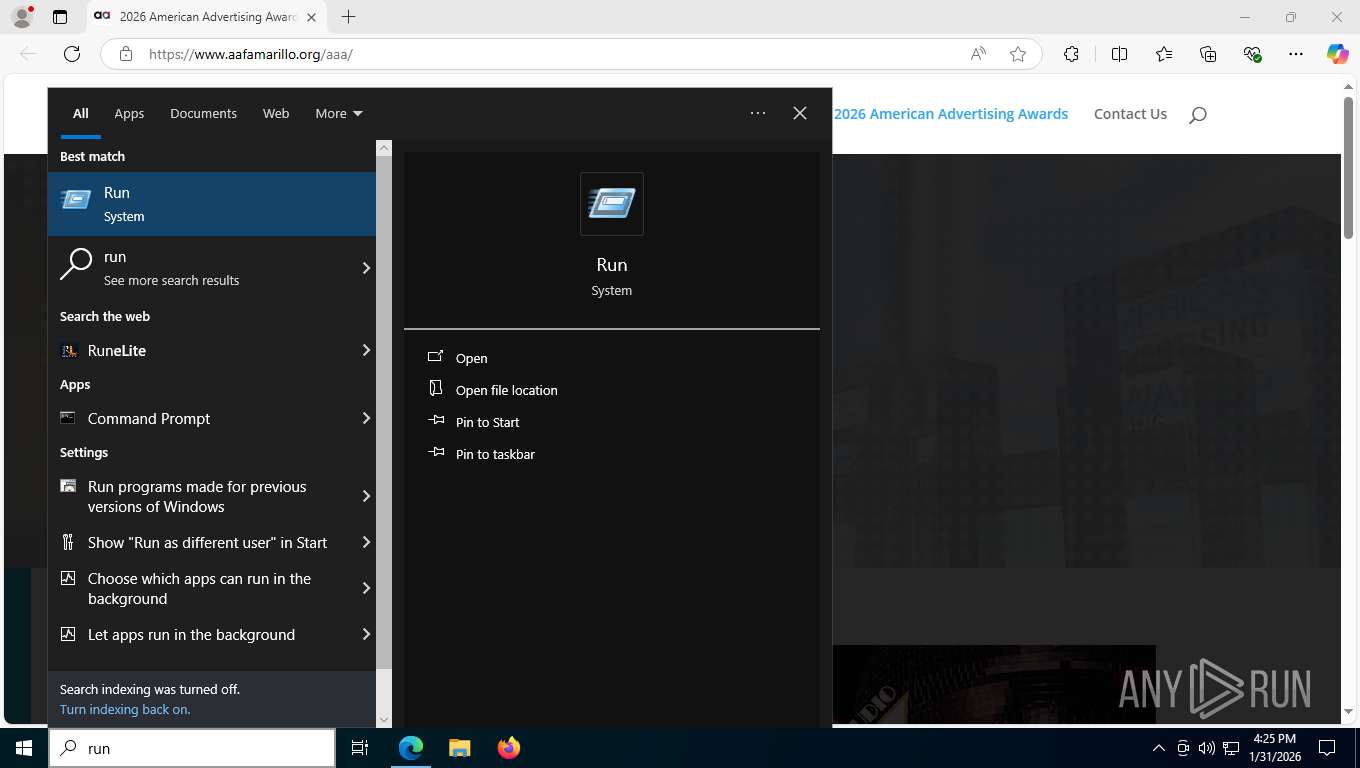This screenshot has width=1360, height=768.
Task: Show hidden system tray icons
Action: [x=1159, y=748]
